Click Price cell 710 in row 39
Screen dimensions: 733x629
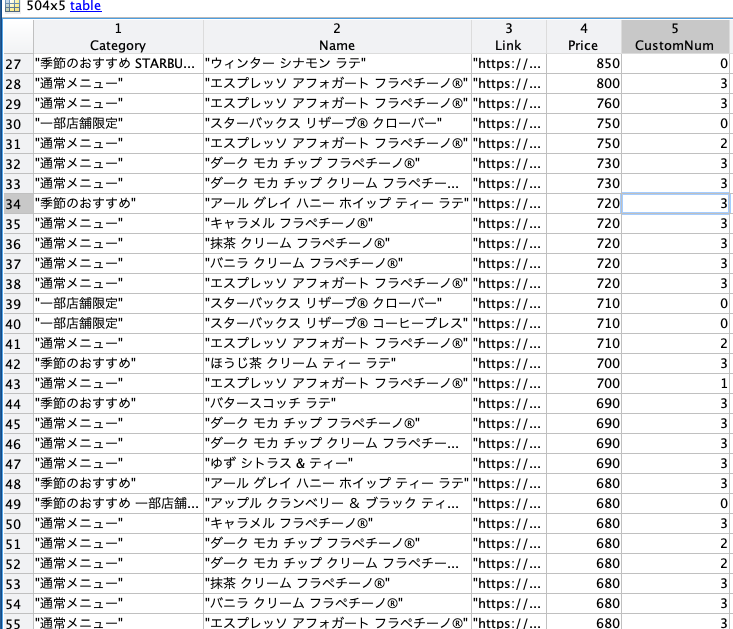point(583,304)
